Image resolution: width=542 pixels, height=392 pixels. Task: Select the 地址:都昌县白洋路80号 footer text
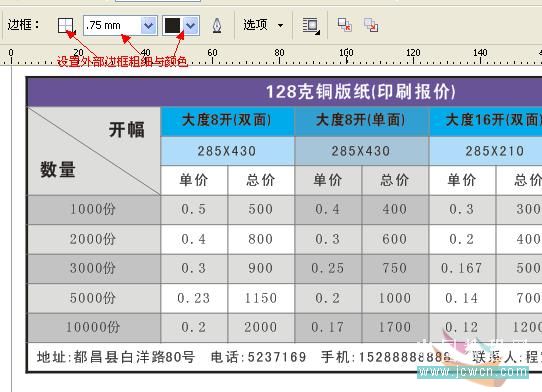tap(116, 357)
